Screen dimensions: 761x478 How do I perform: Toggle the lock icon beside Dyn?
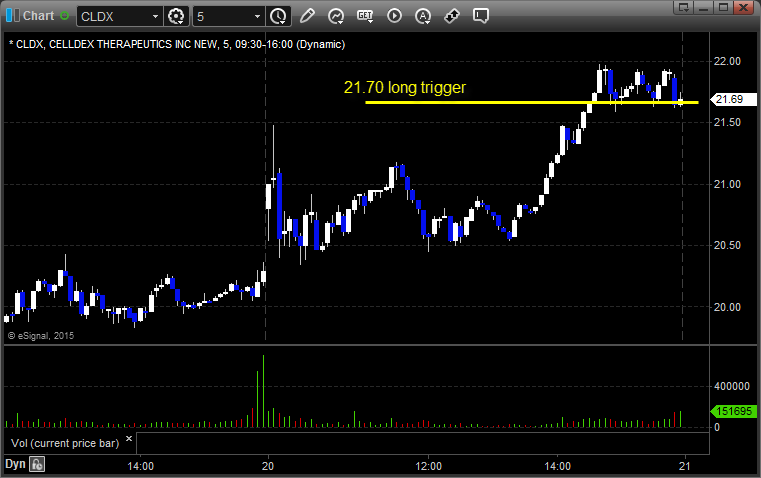click(x=37, y=464)
